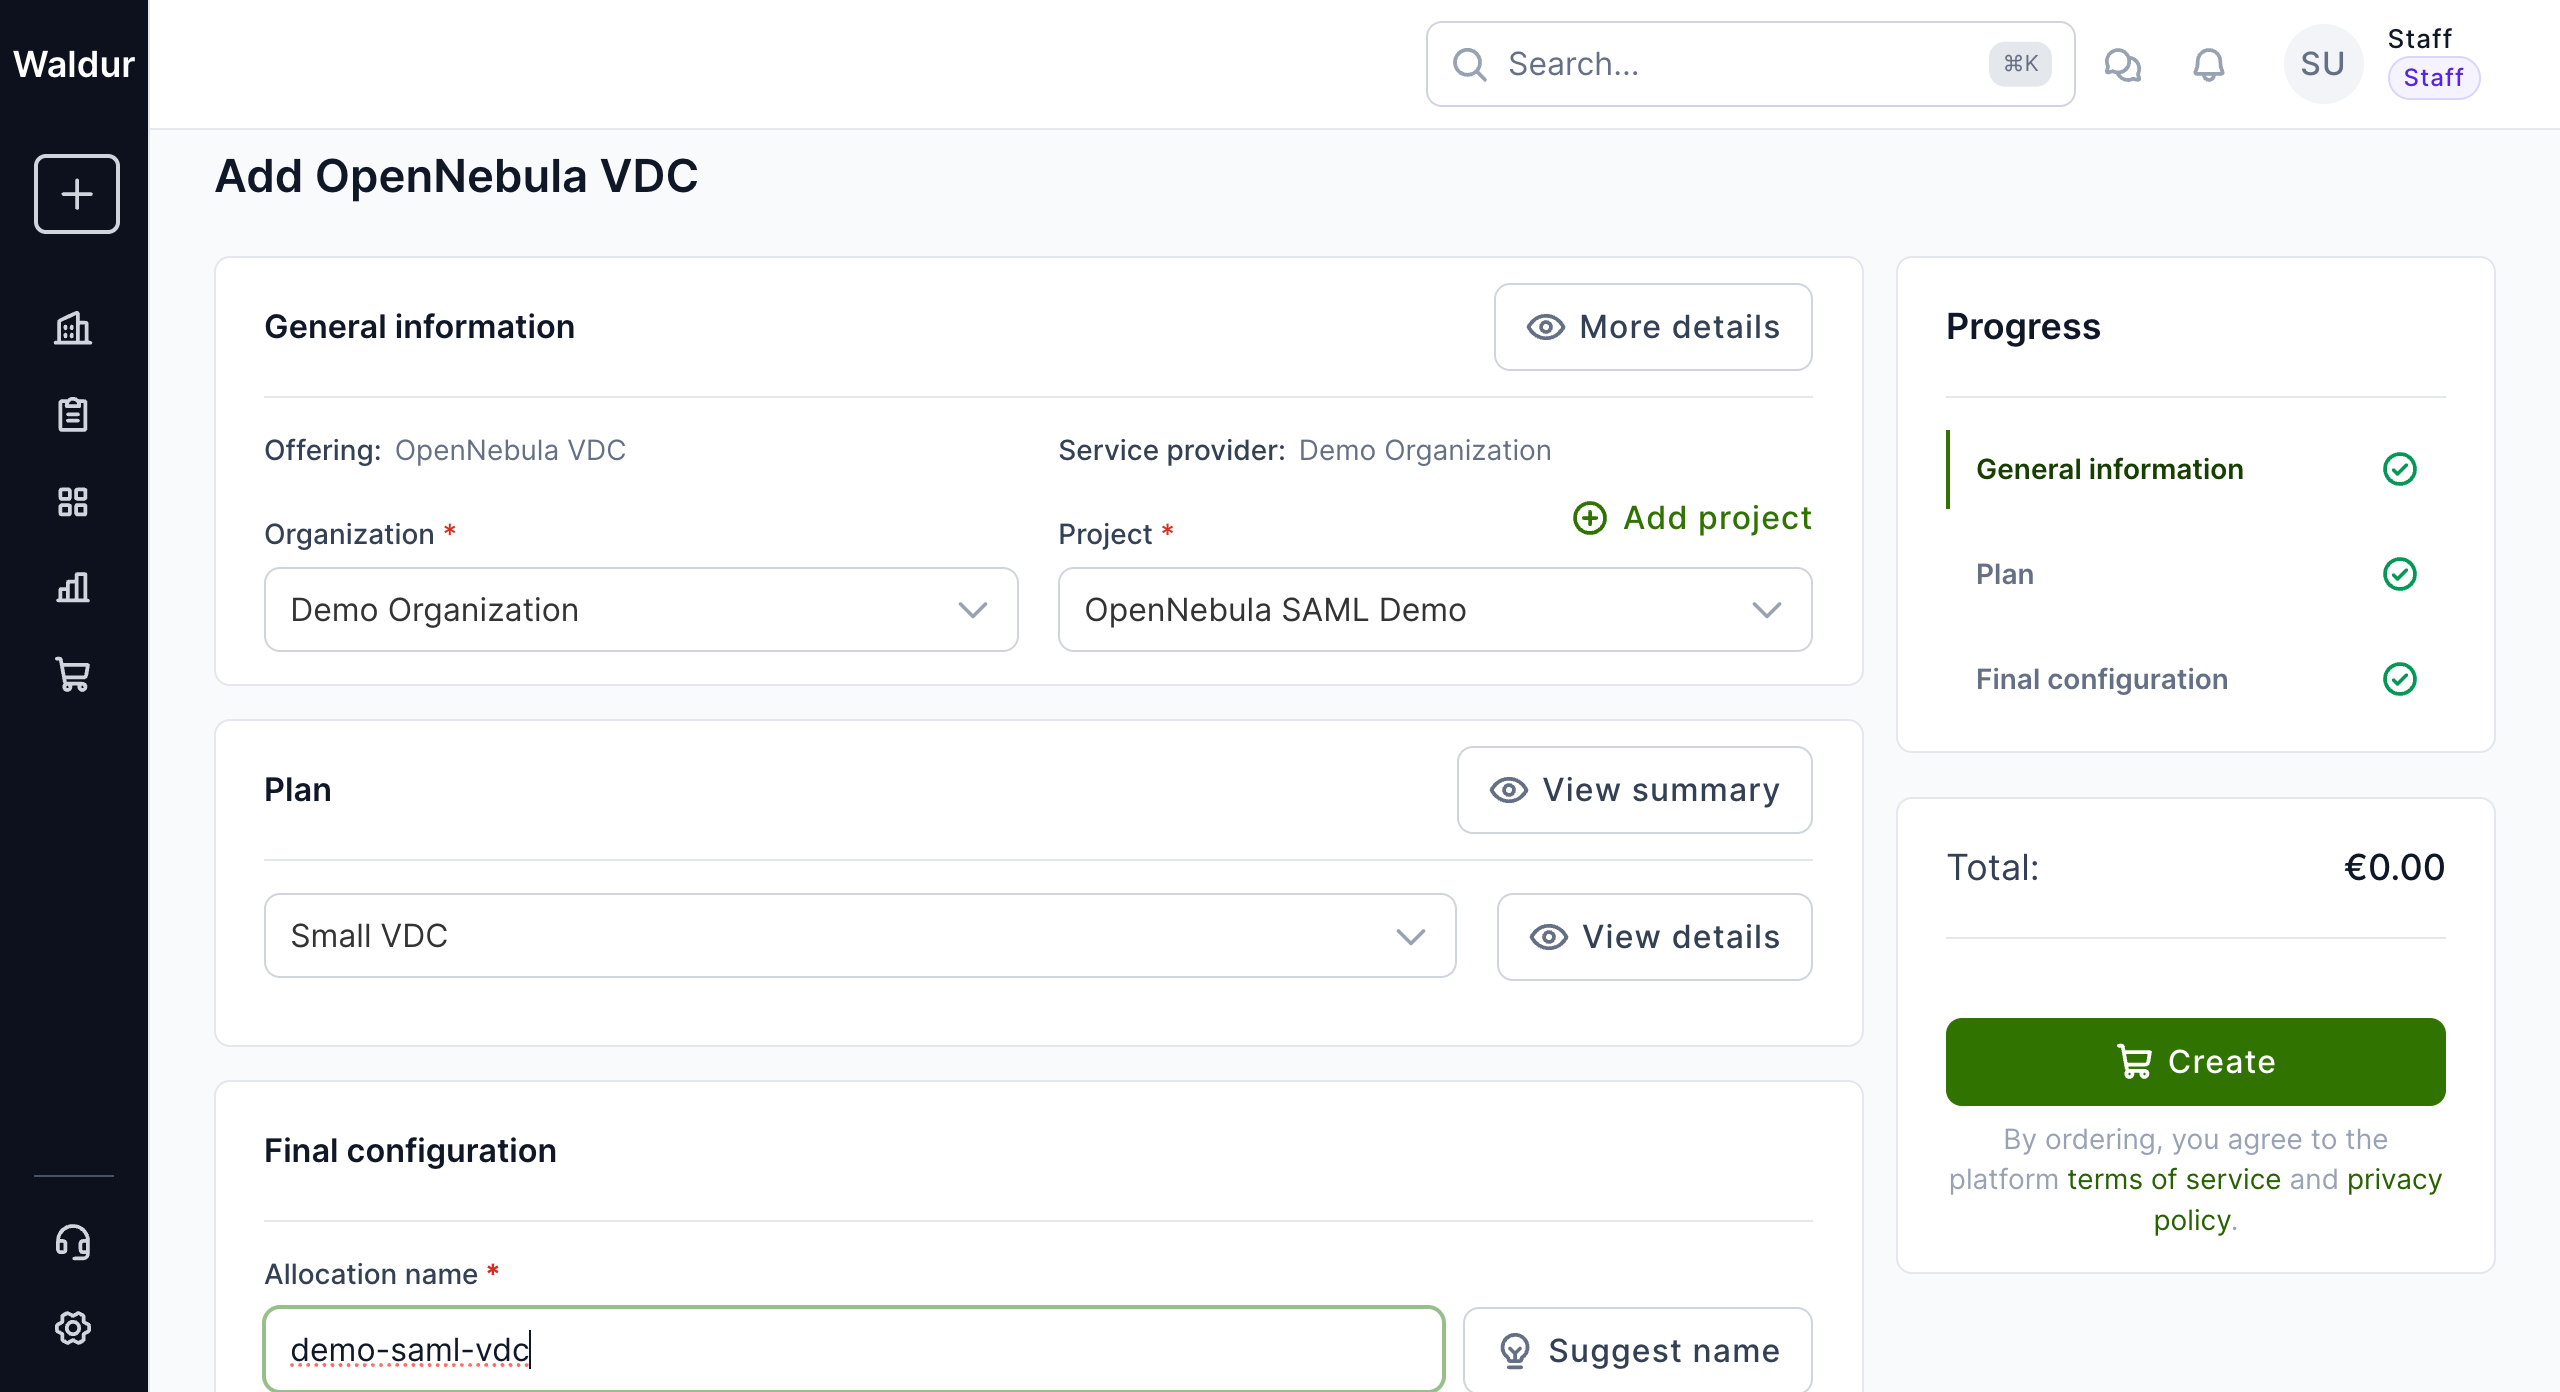Click the Add project link
The height and width of the screenshot is (1392, 2560).
coord(1692,518)
